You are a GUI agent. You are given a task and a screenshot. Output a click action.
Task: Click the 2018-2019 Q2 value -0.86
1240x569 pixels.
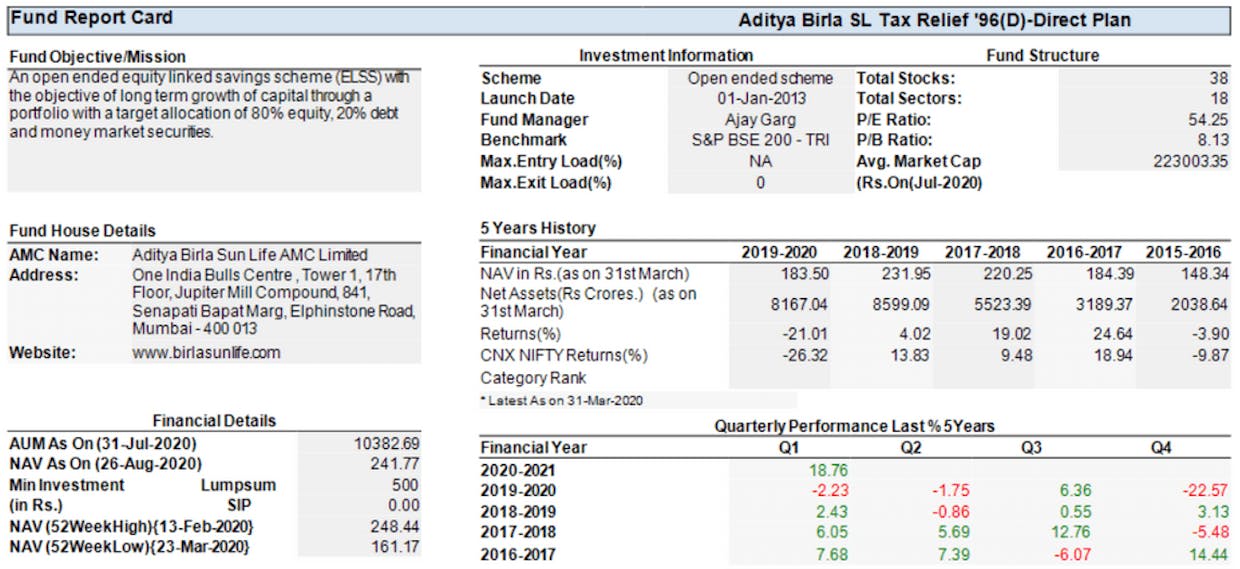951,511
